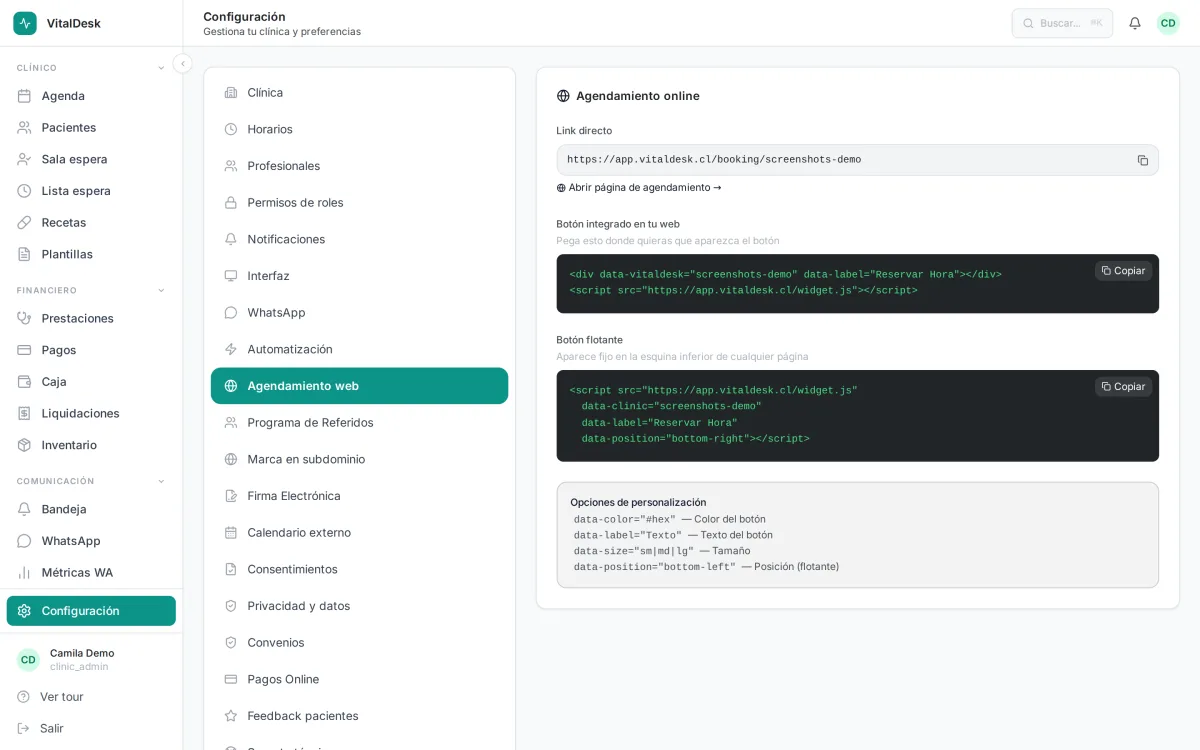Click the Configuración gear icon
The image size is (1200, 750).
(24, 611)
